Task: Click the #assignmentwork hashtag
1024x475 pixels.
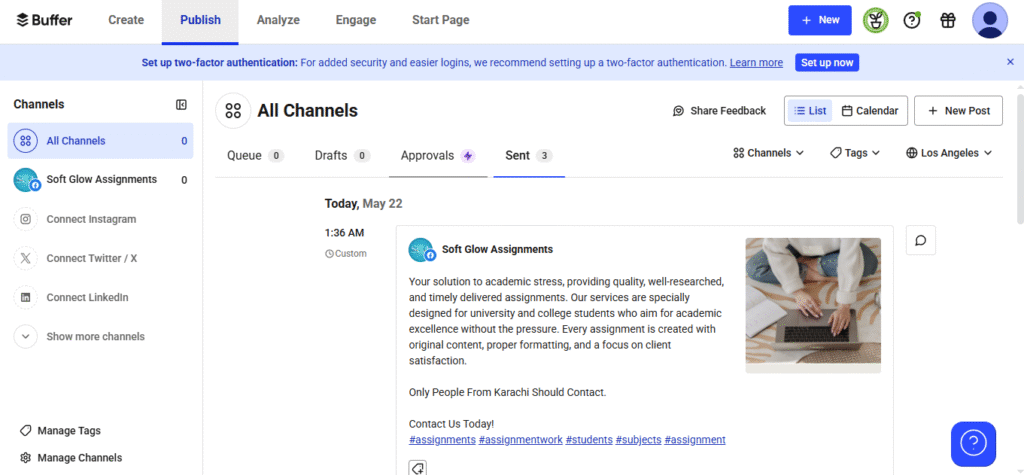Action: coord(520,440)
